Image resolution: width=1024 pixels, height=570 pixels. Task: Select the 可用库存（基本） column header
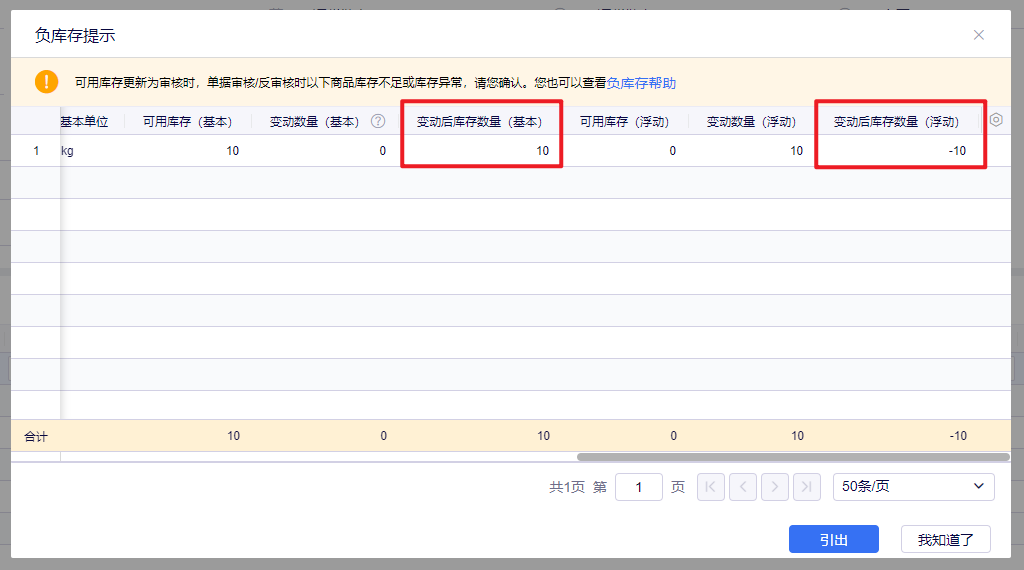187,122
